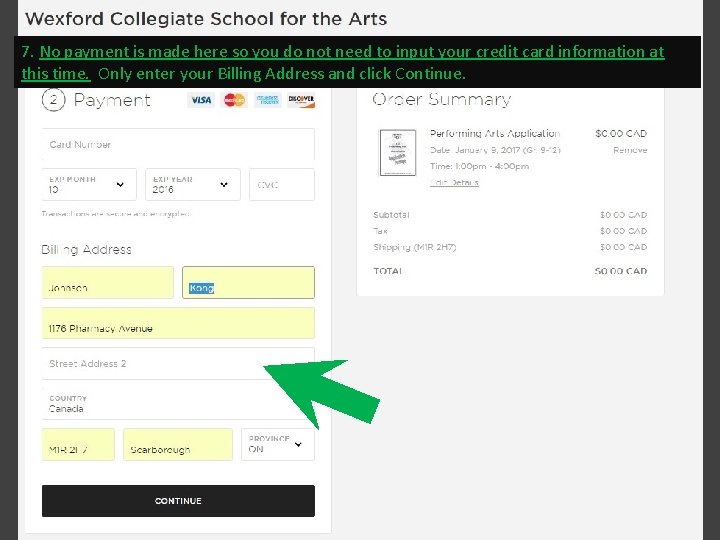This screenshot has height=540, width=720.
Task: Open the Exp Year dropdown
Action: click(193, 185)
